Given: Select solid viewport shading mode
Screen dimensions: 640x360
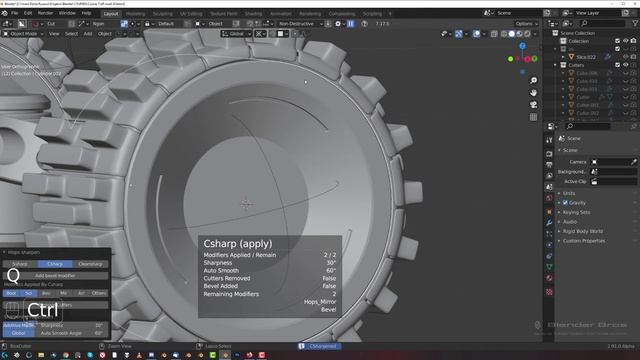Looking at the screenshot, I should [511, 34].
